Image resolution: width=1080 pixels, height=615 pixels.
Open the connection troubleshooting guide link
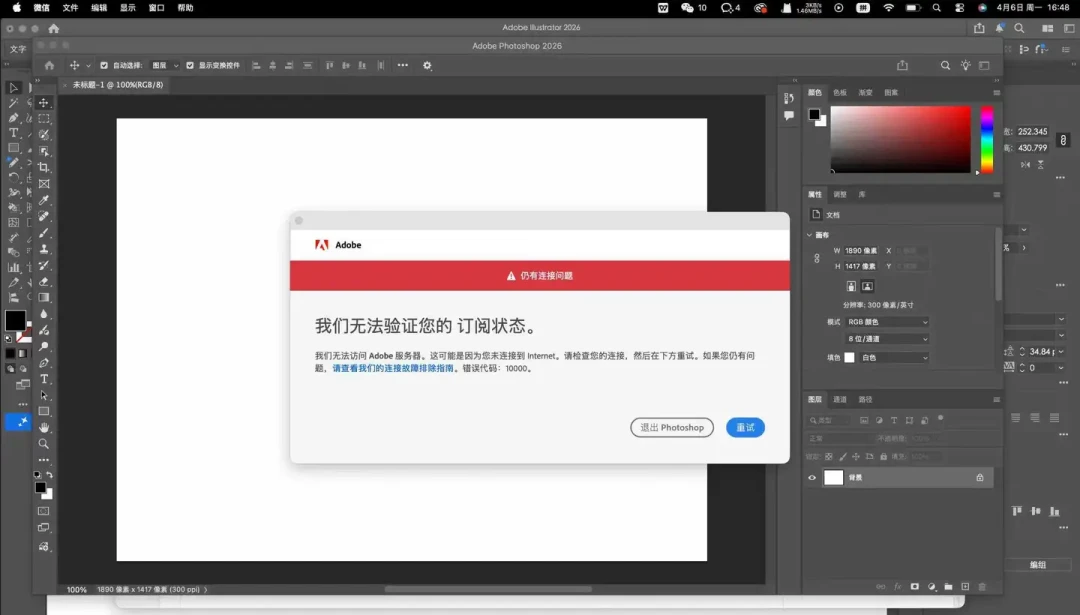pyautogui.click(x=393, y=368)
